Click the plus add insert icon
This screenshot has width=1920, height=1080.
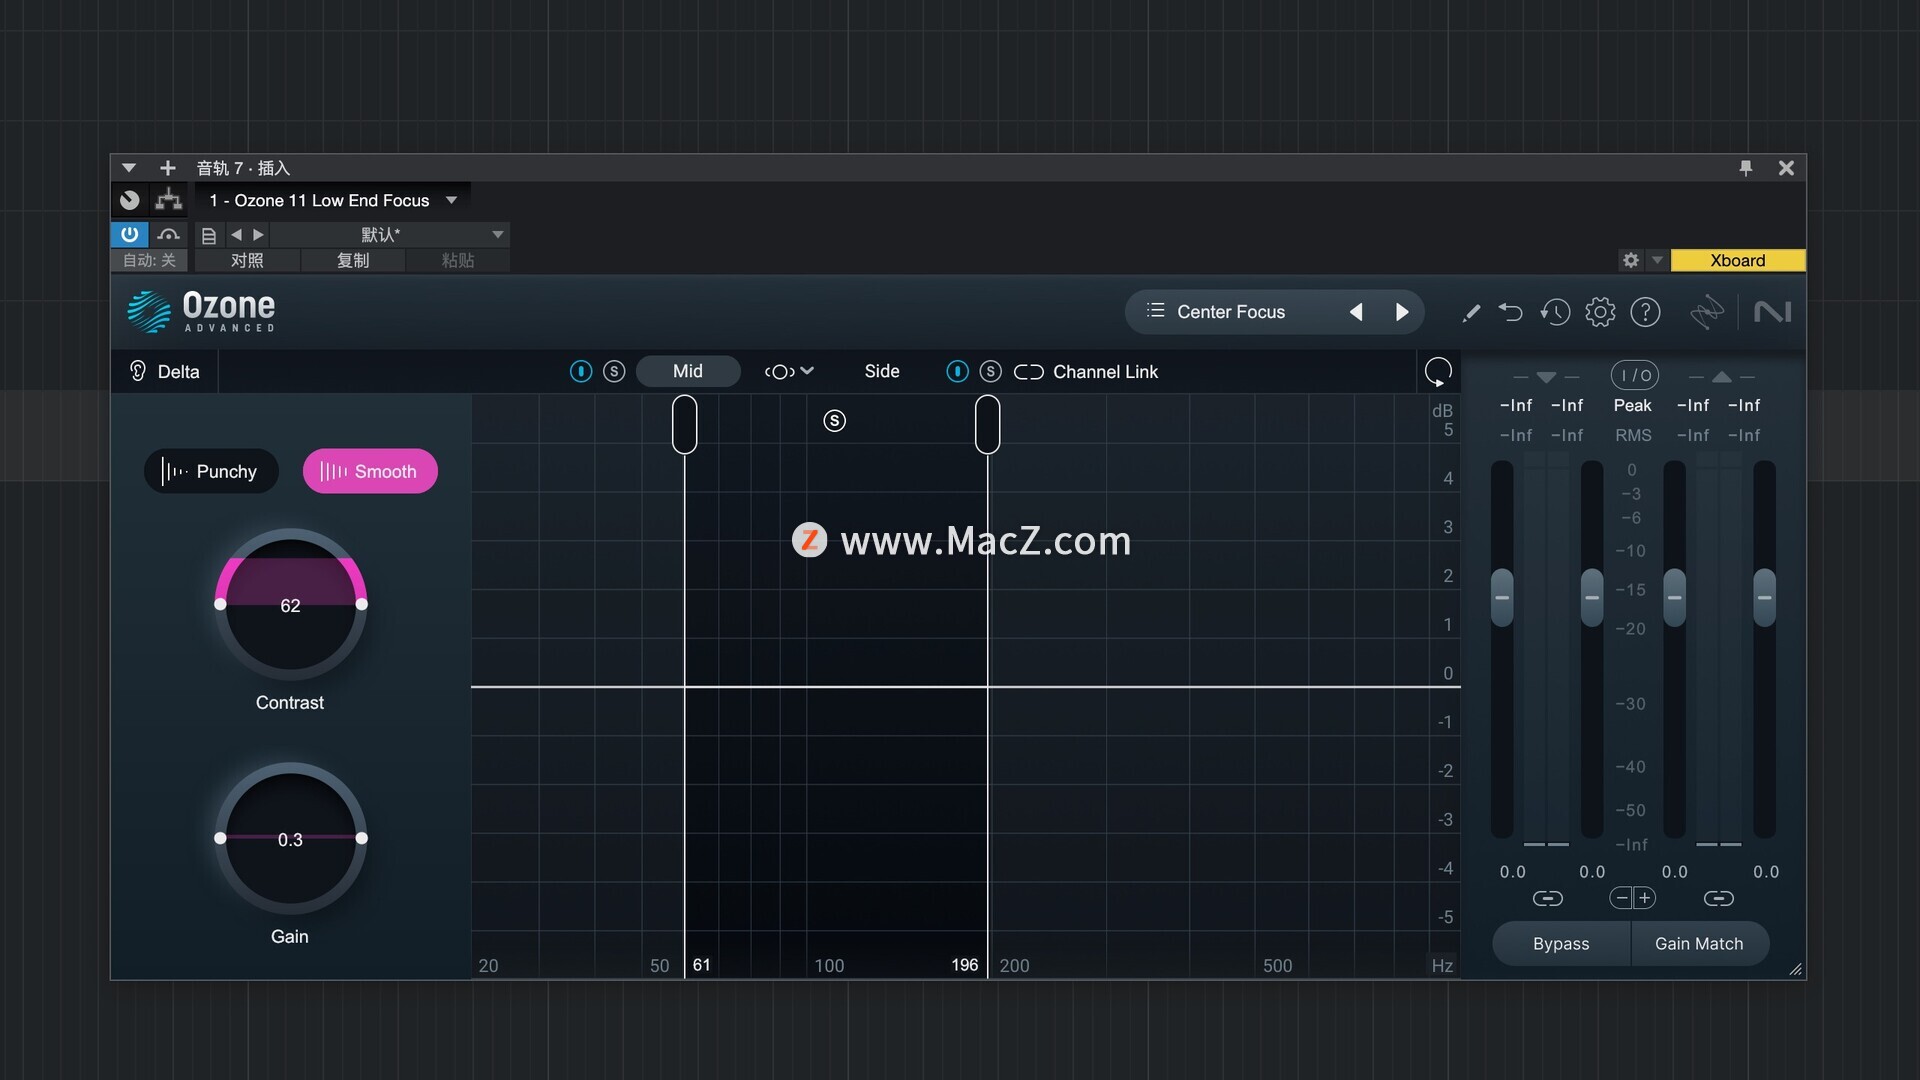167,167
